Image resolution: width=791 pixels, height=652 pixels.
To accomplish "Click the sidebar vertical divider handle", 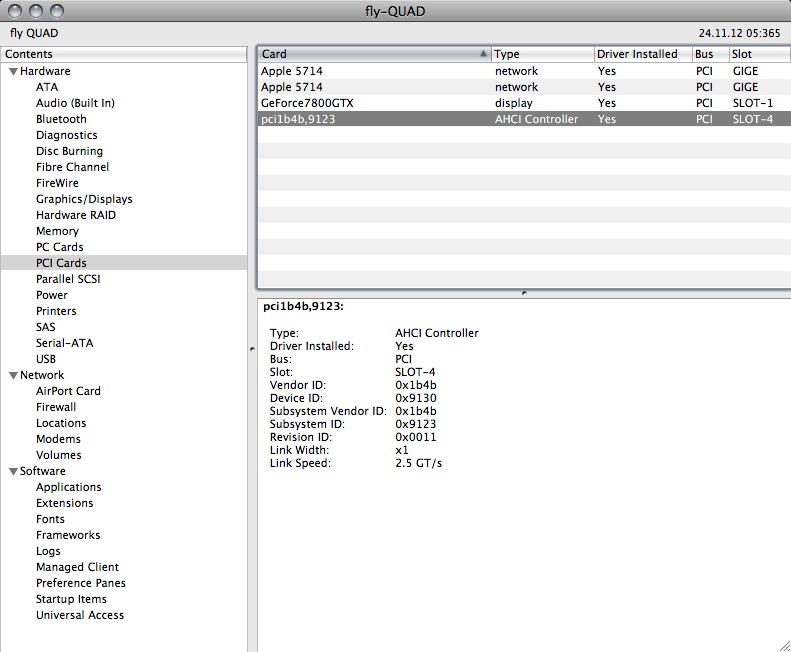I will click(x=251, y=347).
